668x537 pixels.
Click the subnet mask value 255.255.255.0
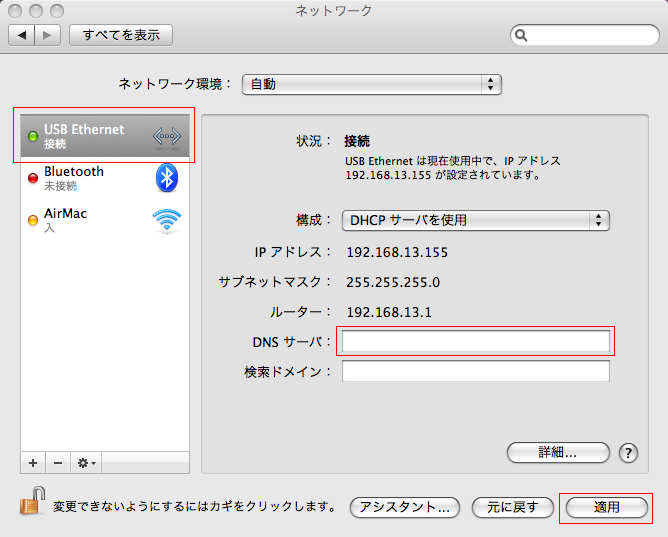pyautogui.click(x=393, y=282)
